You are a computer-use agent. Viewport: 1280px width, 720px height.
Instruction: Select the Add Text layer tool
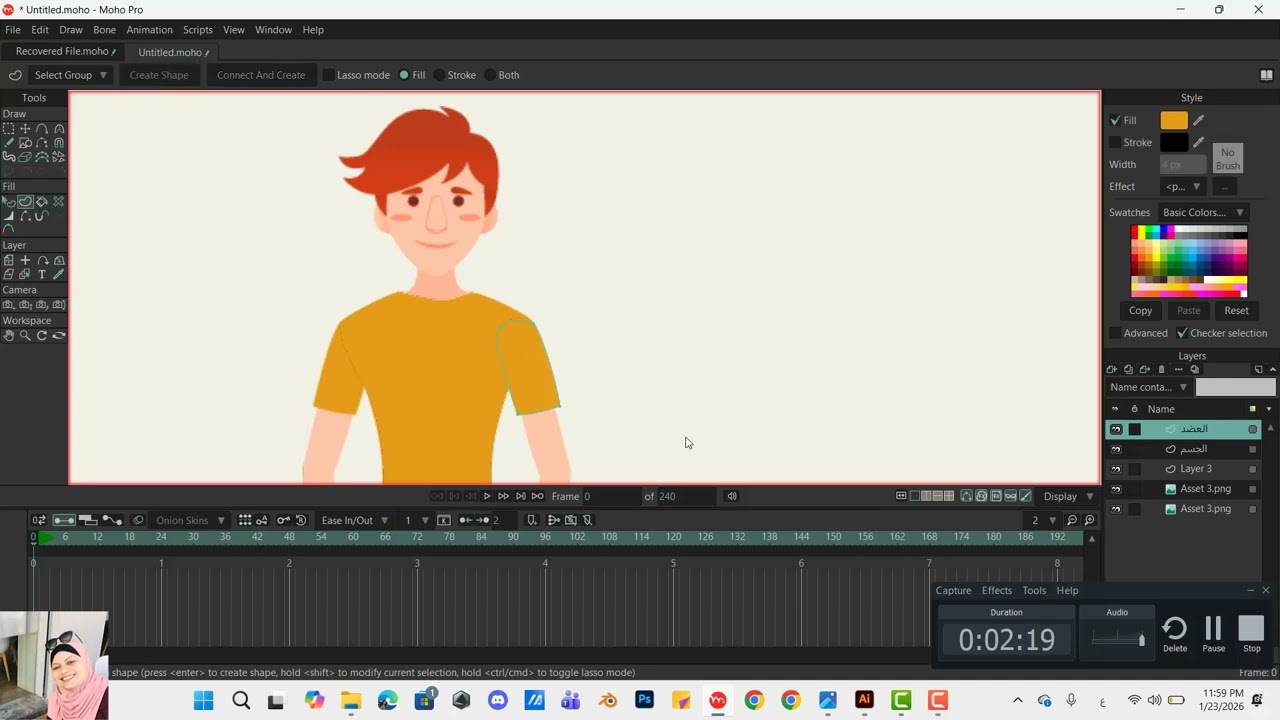click(x=42, y=274)
